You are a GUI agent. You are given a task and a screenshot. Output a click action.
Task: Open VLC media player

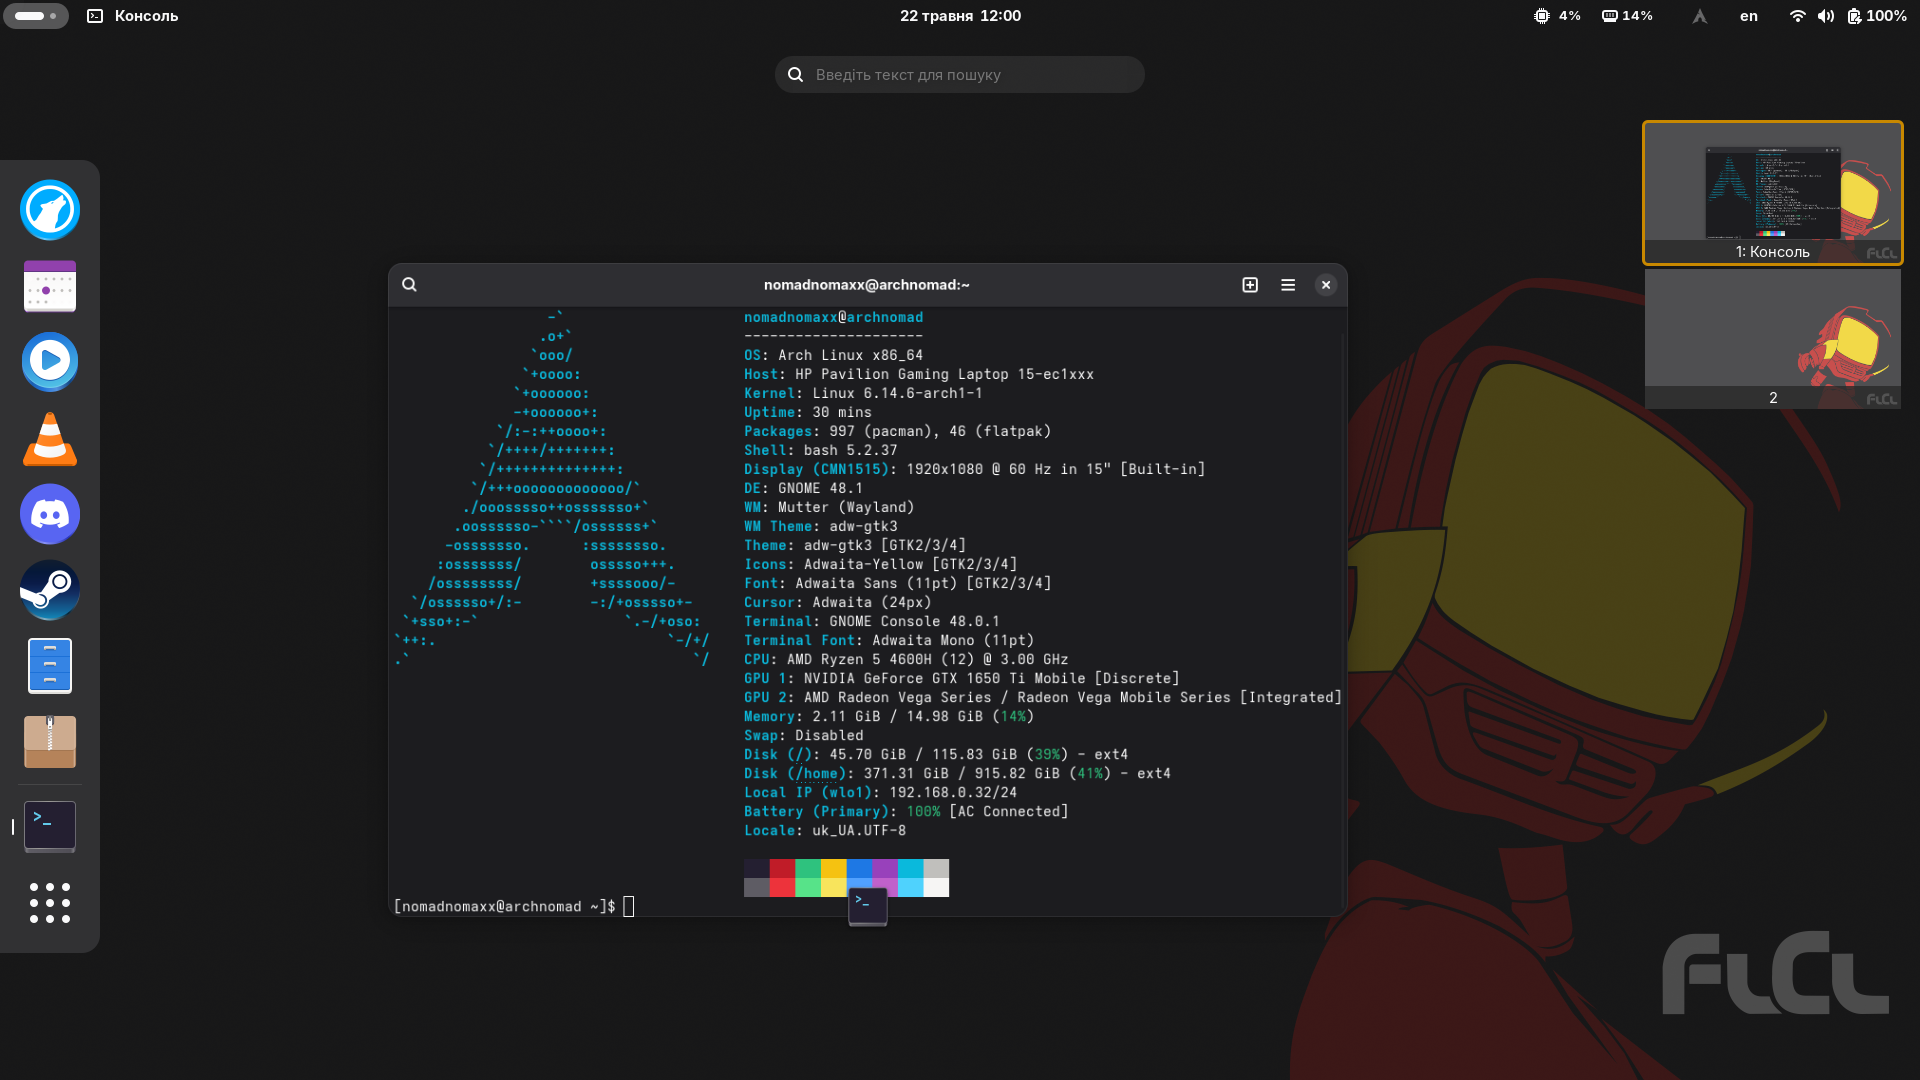tap(50, 438)
